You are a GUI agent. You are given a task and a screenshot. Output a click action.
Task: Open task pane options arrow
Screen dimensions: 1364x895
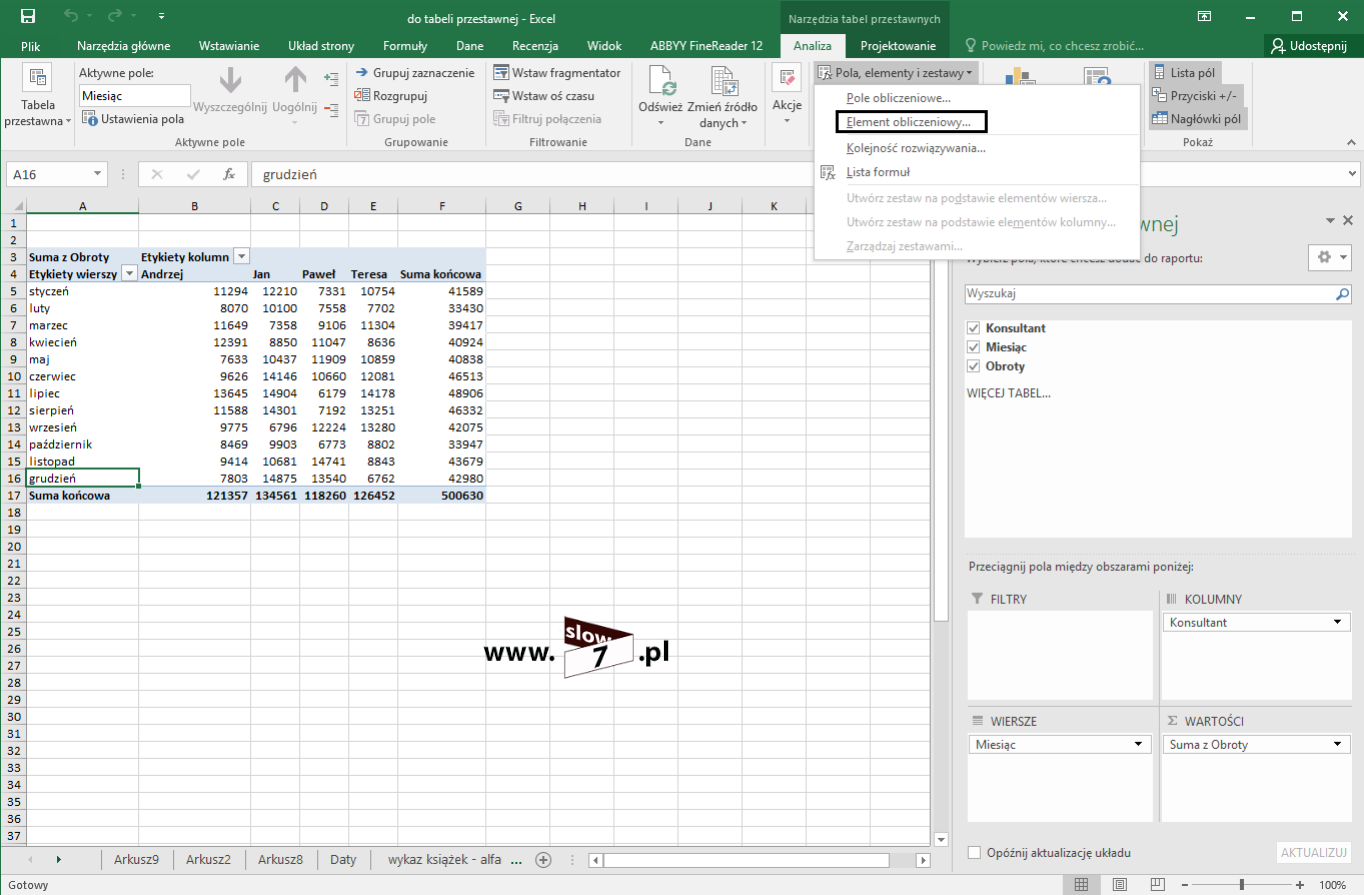pyautogui.click(x=1330, y=221)
